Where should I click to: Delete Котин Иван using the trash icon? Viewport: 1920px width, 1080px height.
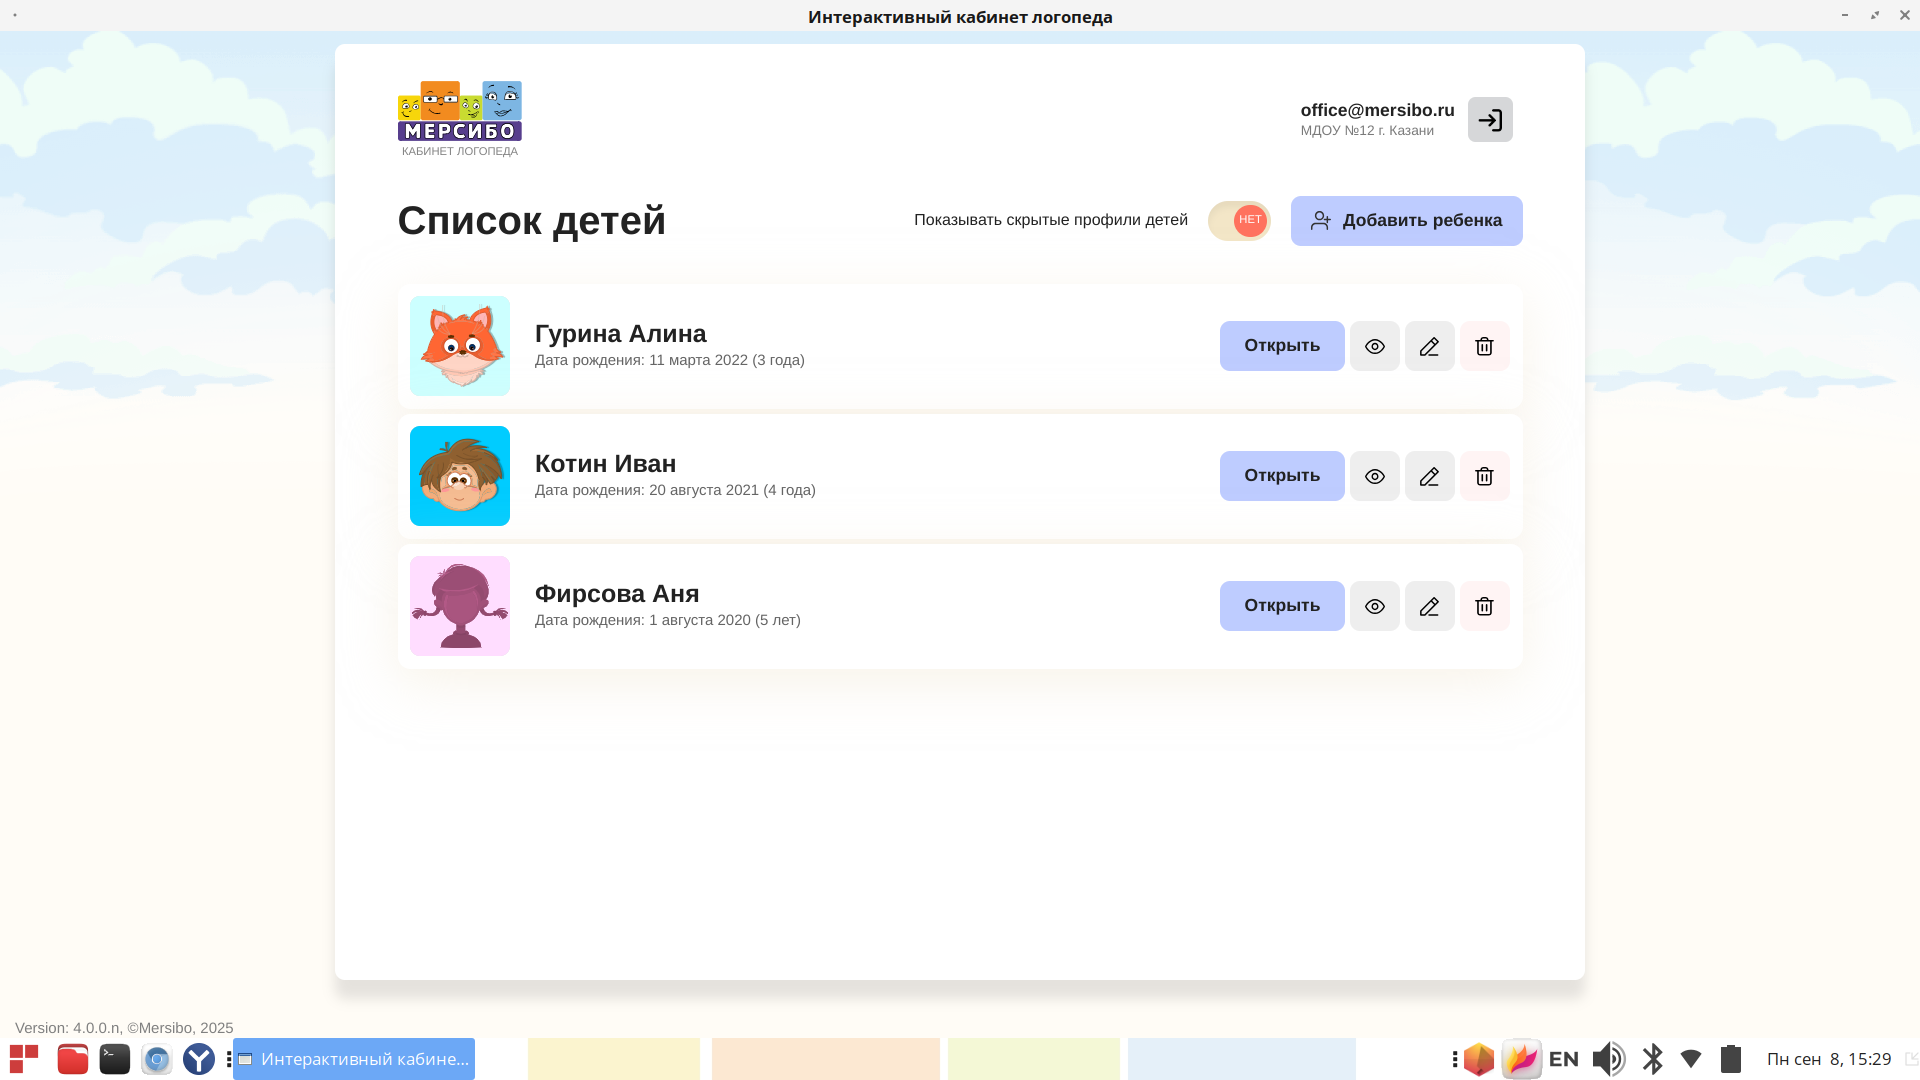point(1484,476)
